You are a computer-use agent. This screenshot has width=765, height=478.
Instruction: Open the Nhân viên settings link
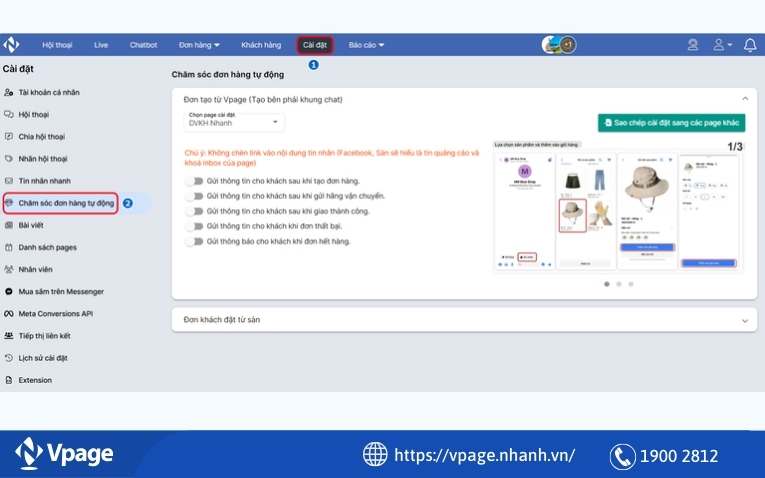(35, 269)
